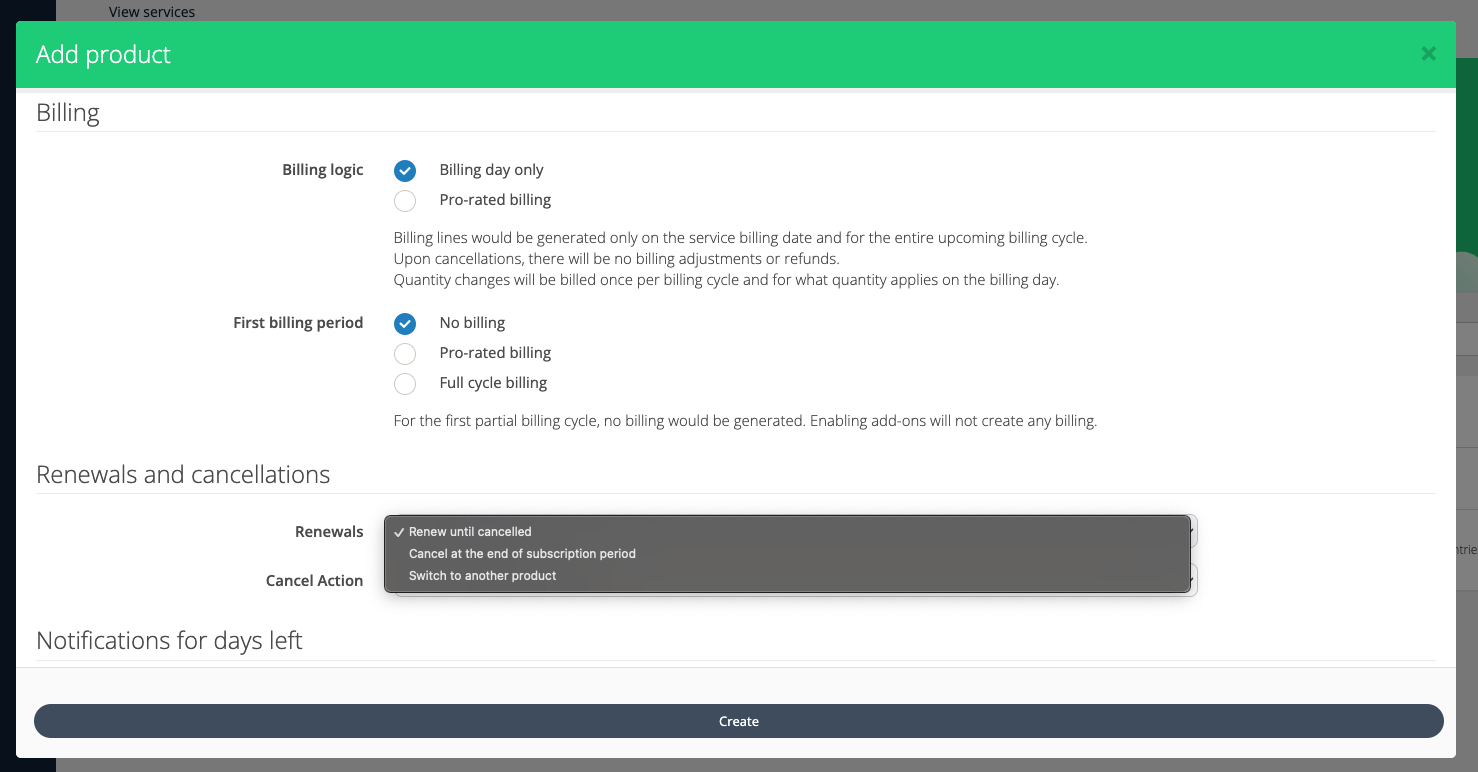Click the "Cancel Action" field label

(x=314, y=580)
